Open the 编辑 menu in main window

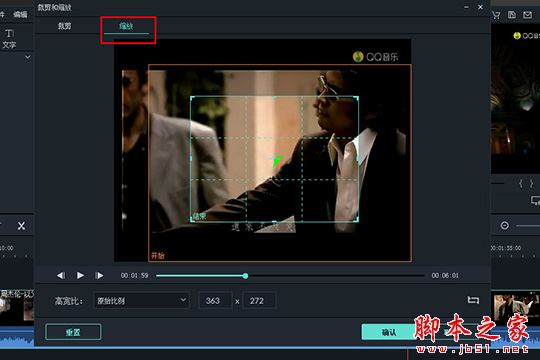20,14
